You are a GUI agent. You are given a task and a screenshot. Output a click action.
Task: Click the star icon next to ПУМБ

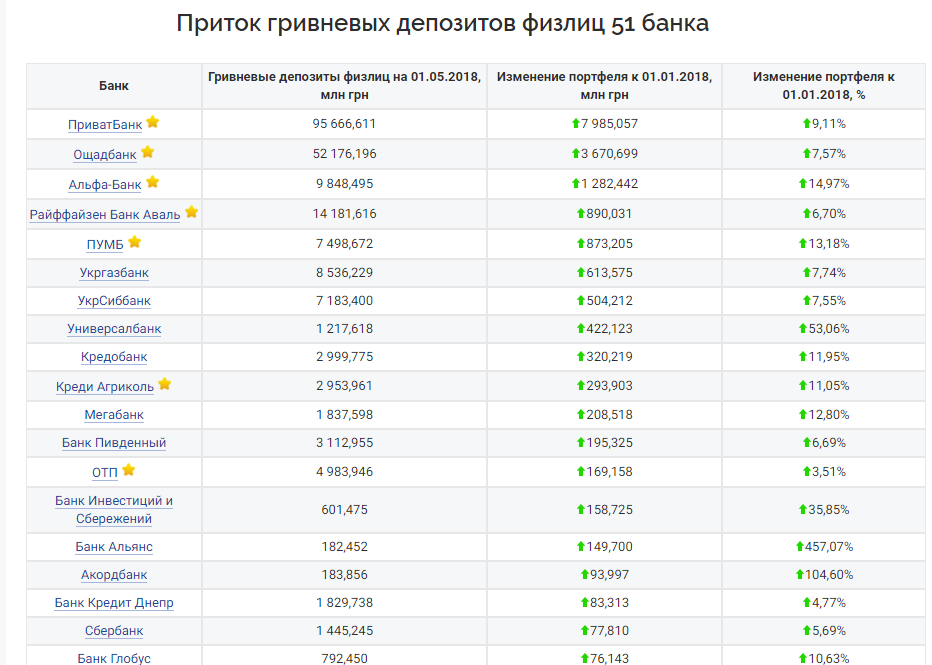[134, 242]
